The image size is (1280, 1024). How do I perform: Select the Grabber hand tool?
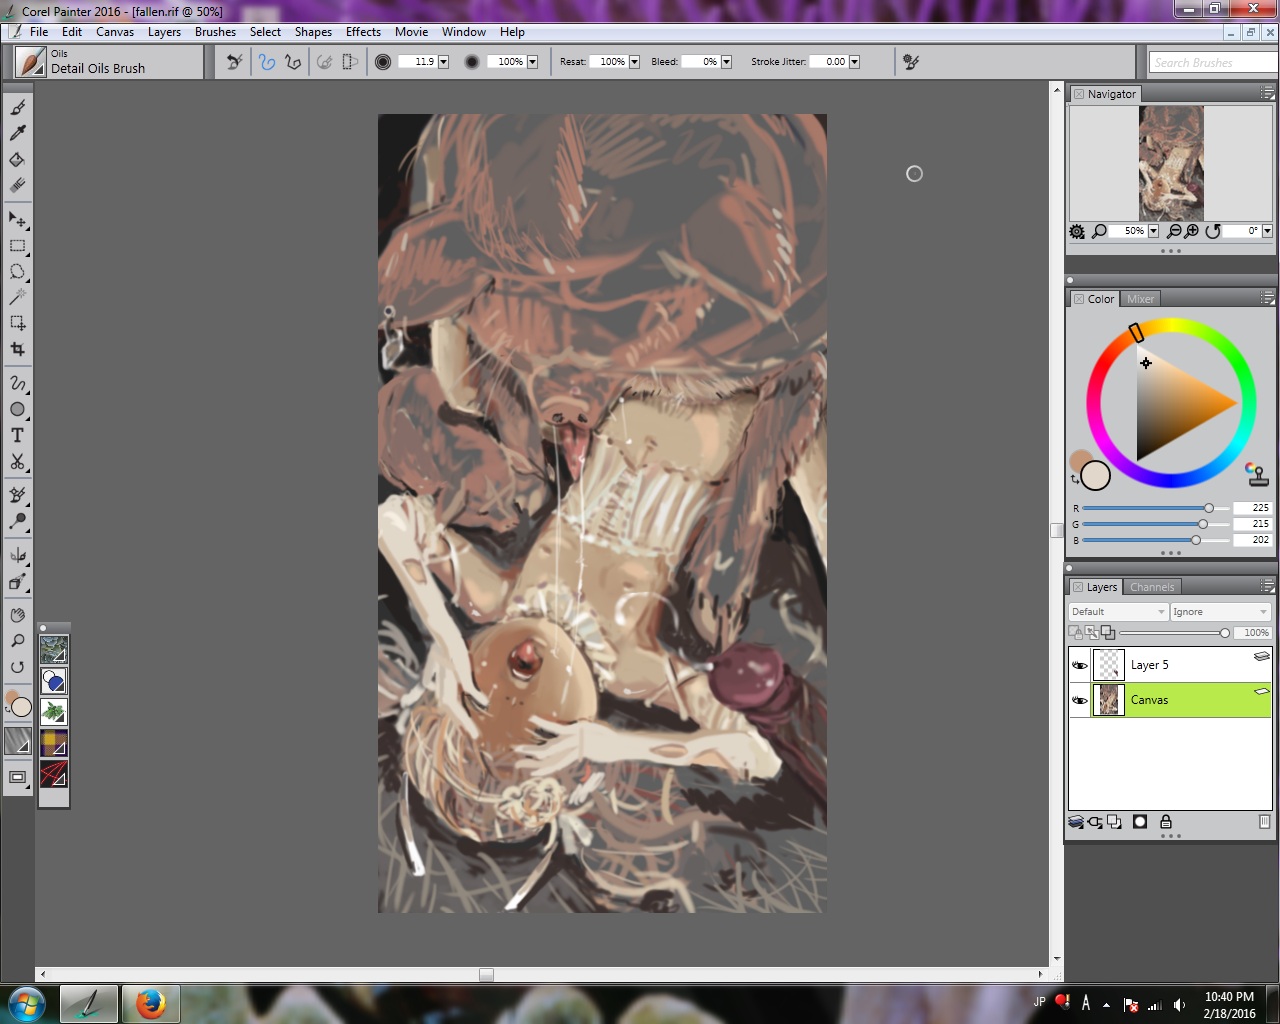tap(17, 615)
